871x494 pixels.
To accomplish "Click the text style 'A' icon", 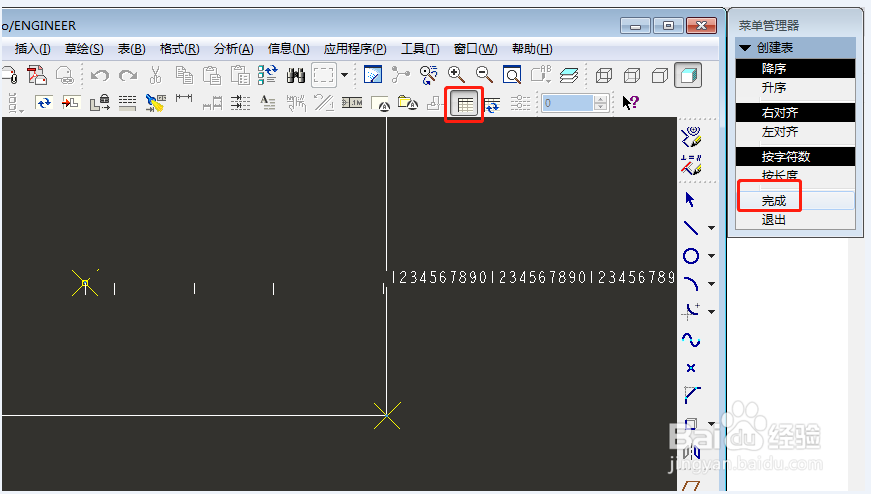I will coord(268,103).
